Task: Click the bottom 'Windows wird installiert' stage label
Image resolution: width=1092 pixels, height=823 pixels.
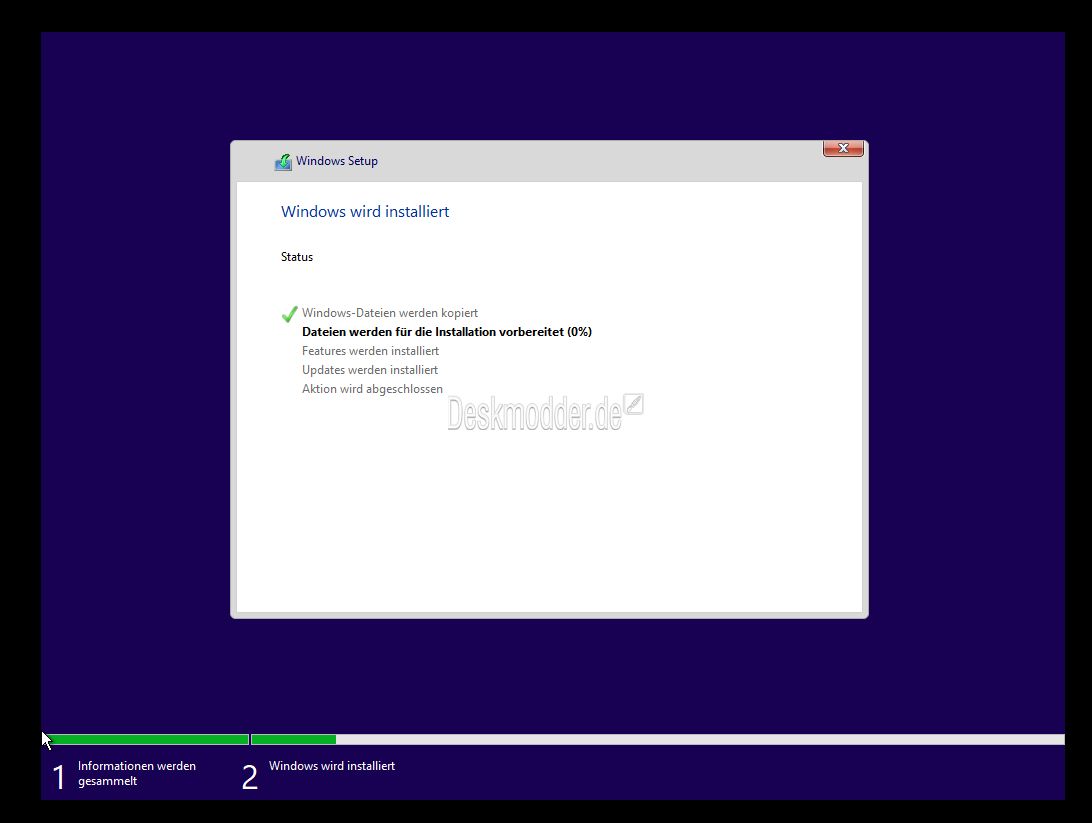Action: tap(332, 766)
